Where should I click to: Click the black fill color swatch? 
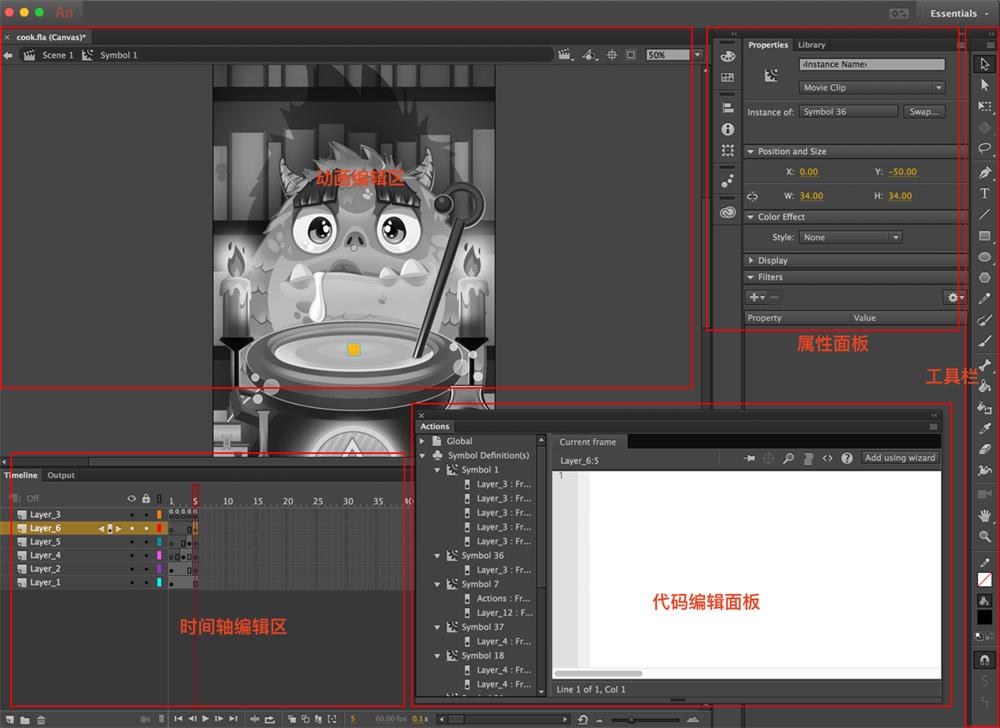point(984,618)
